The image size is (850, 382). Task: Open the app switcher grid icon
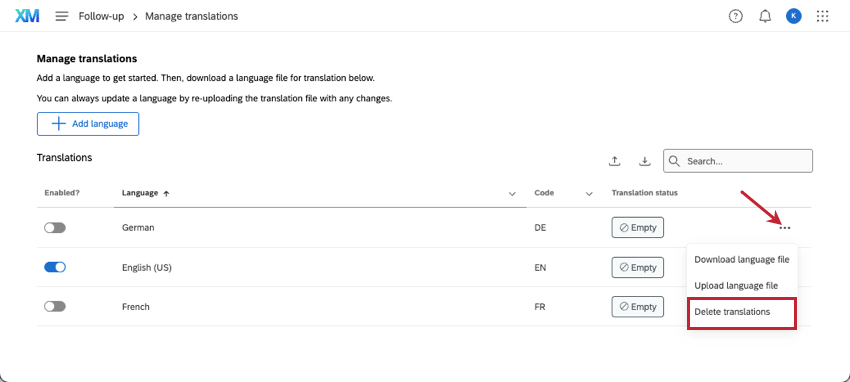822,16
